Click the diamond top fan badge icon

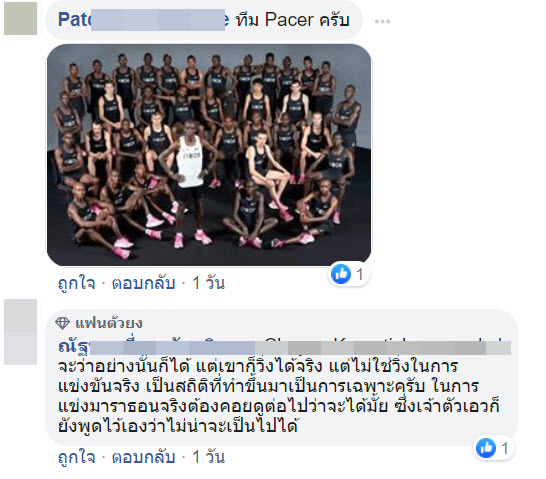pyautogui.click(x=62, y=323)
